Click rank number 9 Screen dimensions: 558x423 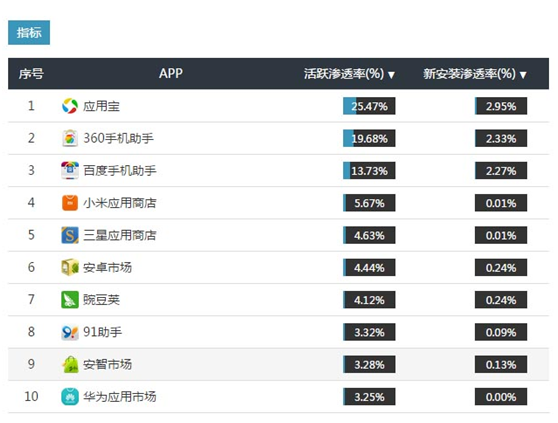tap(31, 364)
